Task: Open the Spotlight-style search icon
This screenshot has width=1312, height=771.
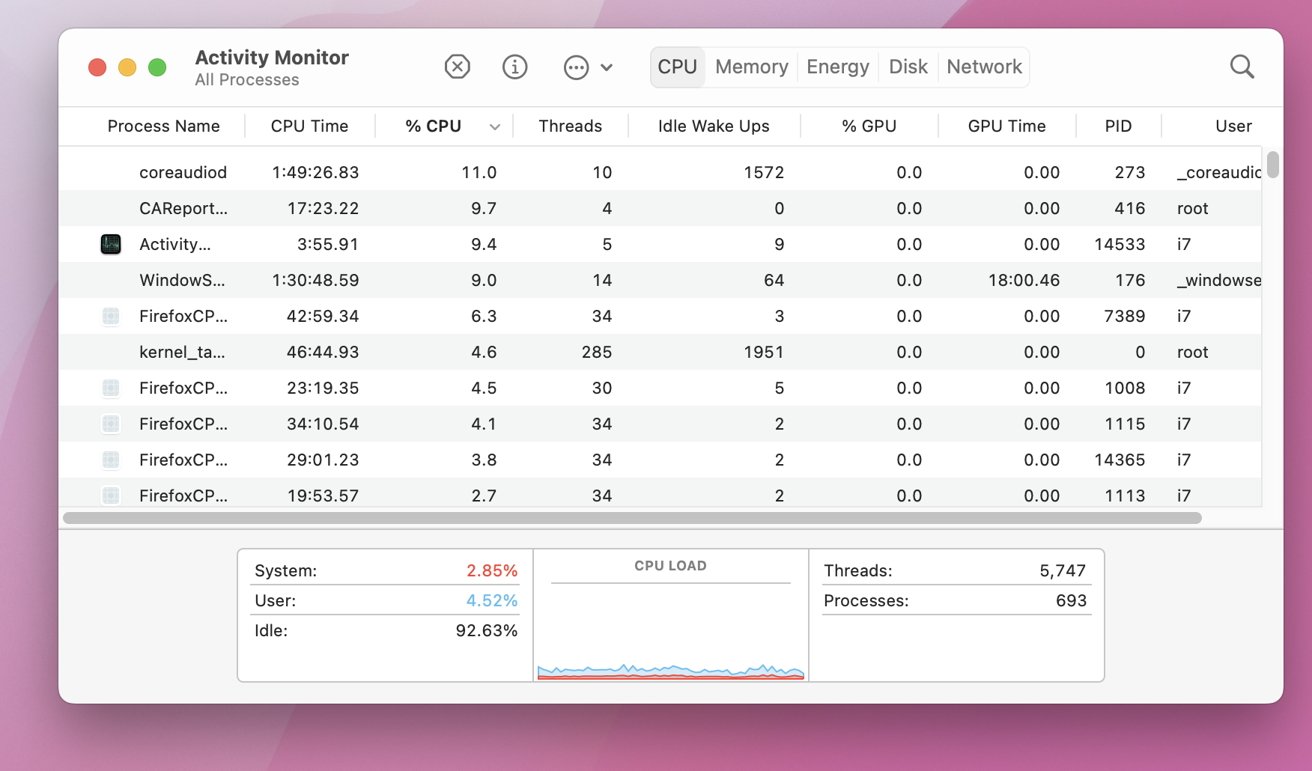Action: click(1241, 66)
